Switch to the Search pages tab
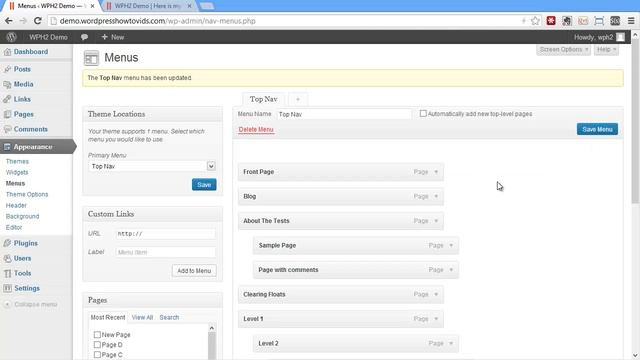This screenshot has width=640, height=360. 169,317
